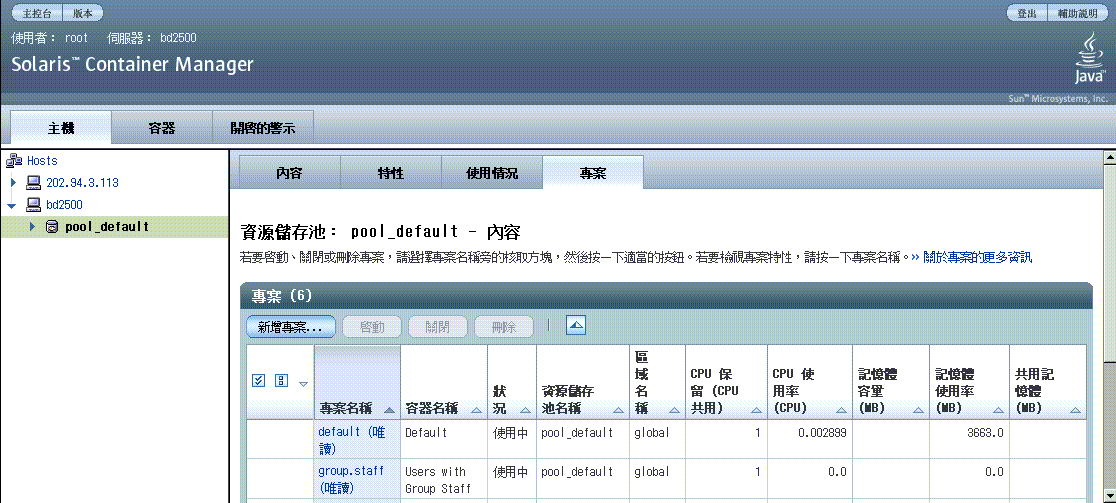Sort by 共用記憶體 column arrow
Image resolution: width=1116 pixels, height=503 pixels.
tap(1075, 410)
